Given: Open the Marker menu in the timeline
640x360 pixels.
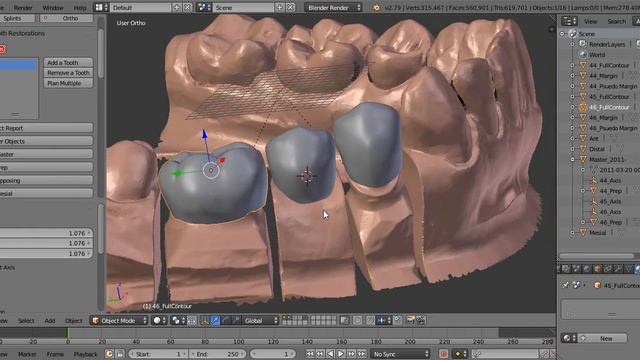Looking at the screenshot, I should pyautogui.click(x=27, y=354).
